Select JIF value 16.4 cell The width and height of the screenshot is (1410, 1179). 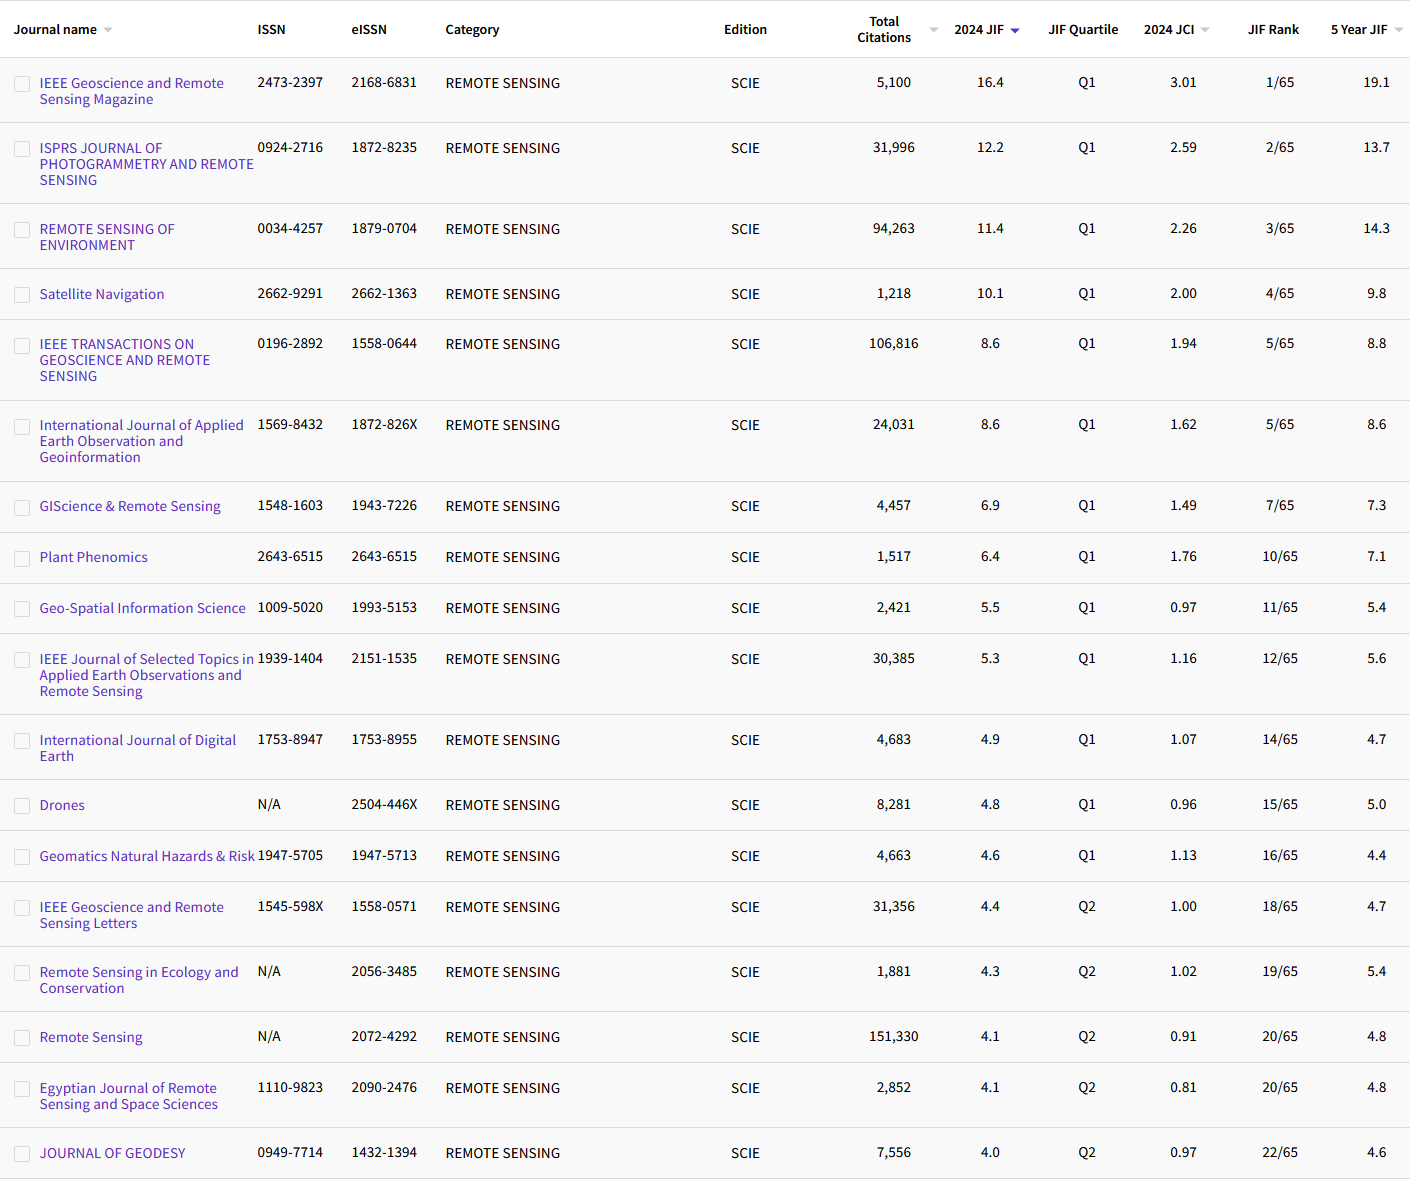point(990,83)
